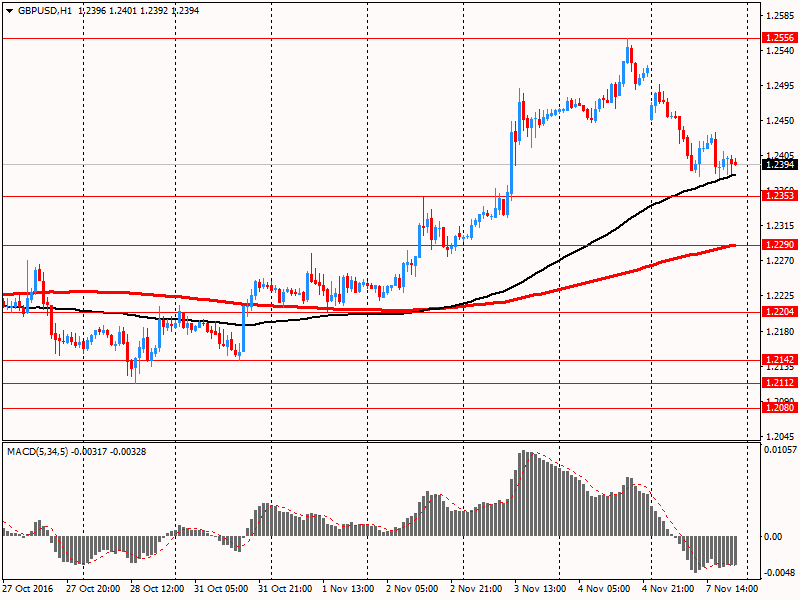The image size is (800, 600).
Task: Click the 1.2270 price scale value
Action: click(781, 261)
